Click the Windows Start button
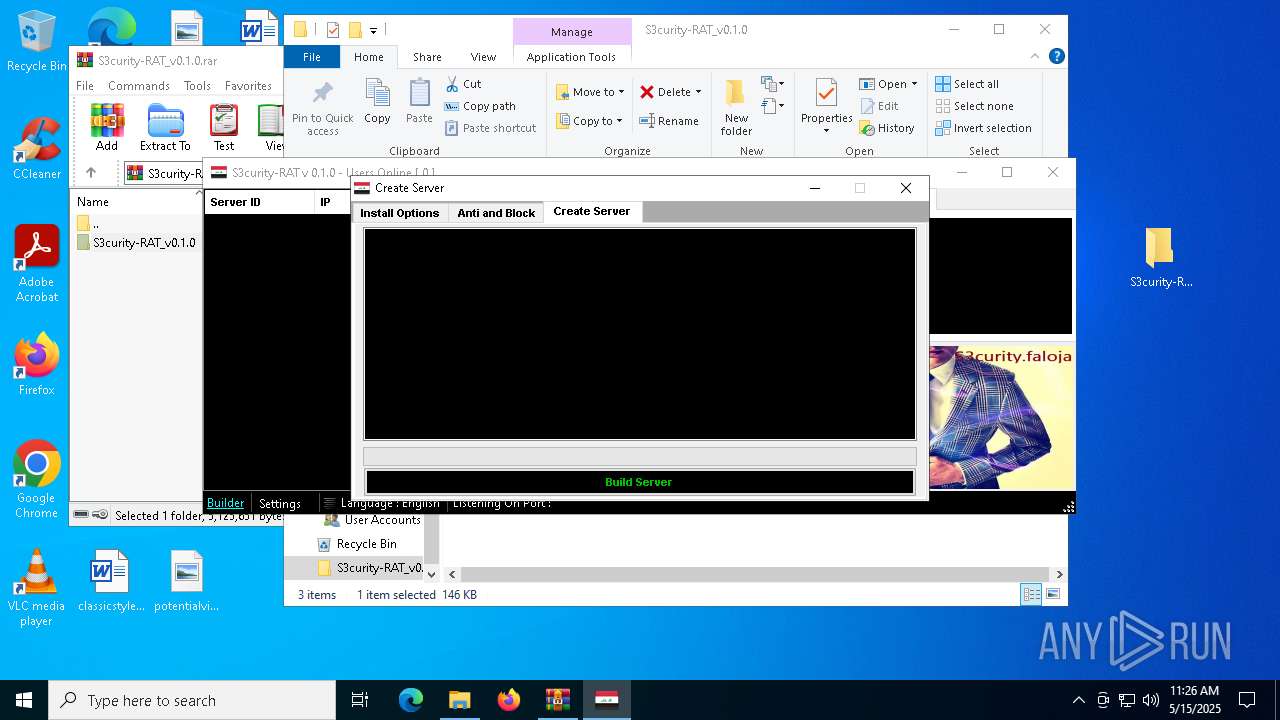 (x=24, y=700)
